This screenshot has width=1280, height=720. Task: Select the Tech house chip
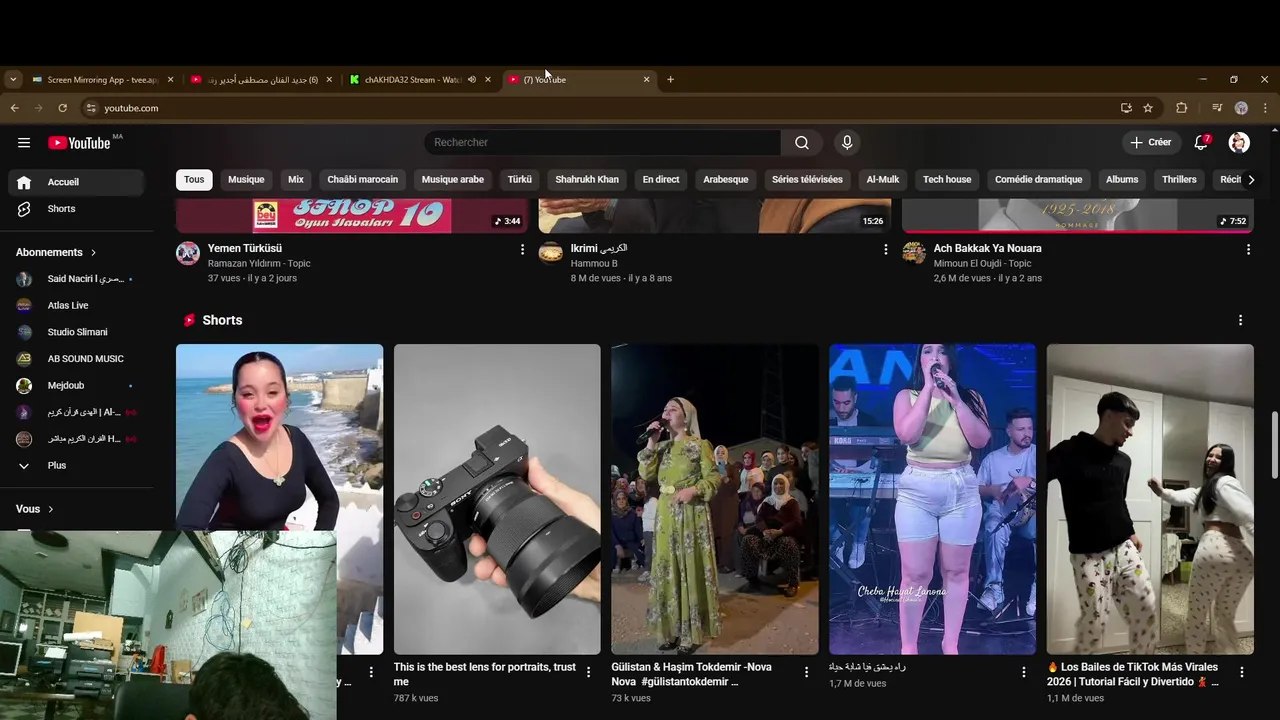(x=947, y=180)
